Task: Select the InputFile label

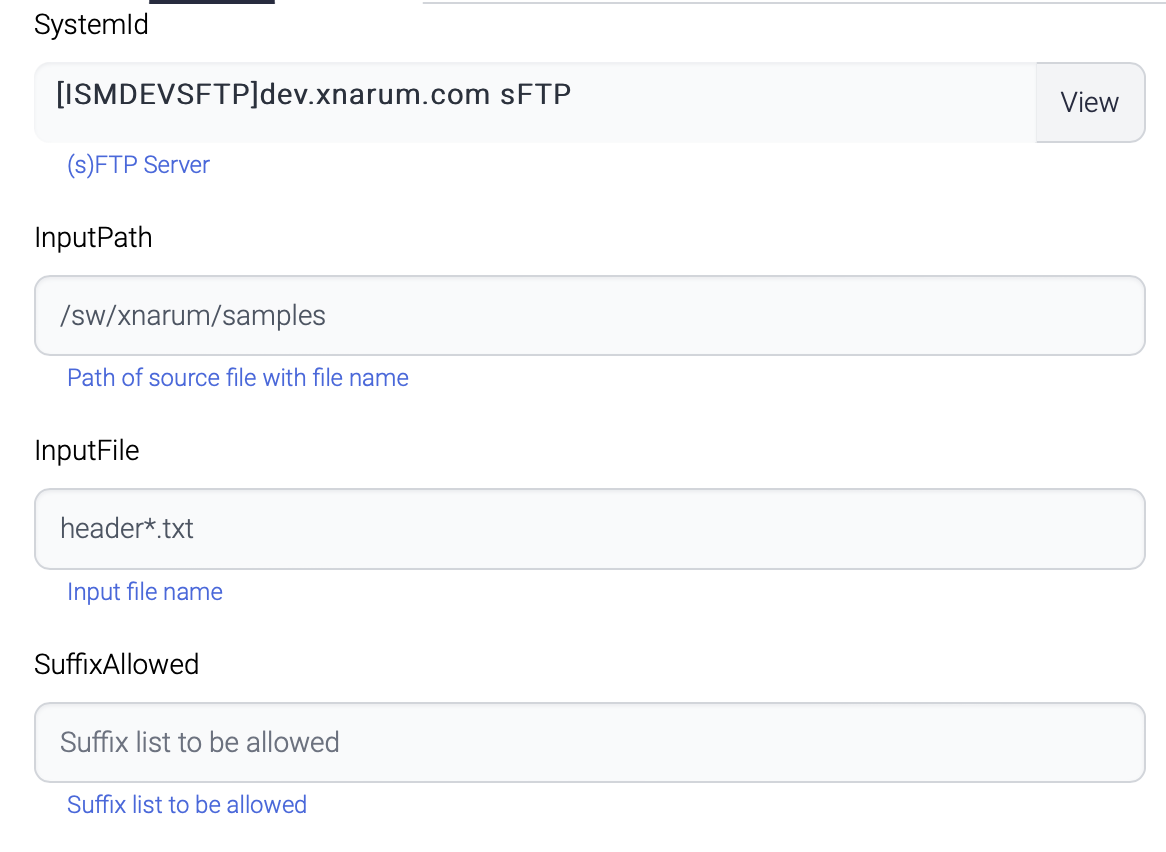Action: pos(87,451)
